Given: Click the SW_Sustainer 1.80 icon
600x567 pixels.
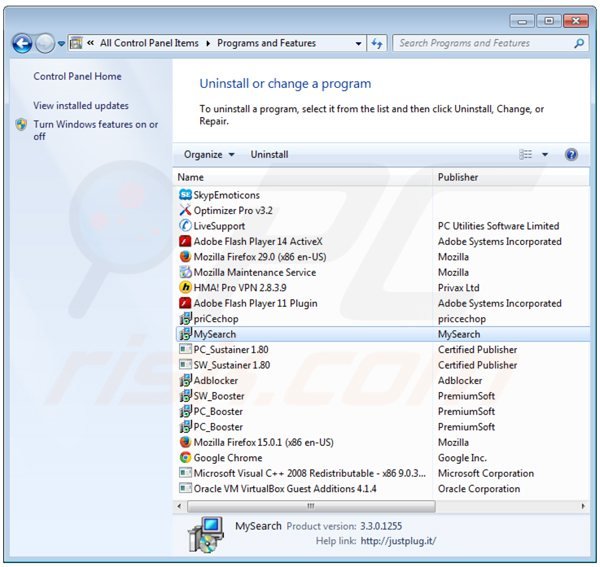Looking at the screenshot, I should click(x=185, y=365).
